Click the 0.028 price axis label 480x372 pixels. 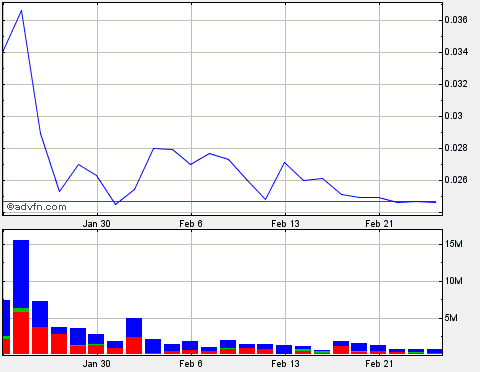coord(456,148)
